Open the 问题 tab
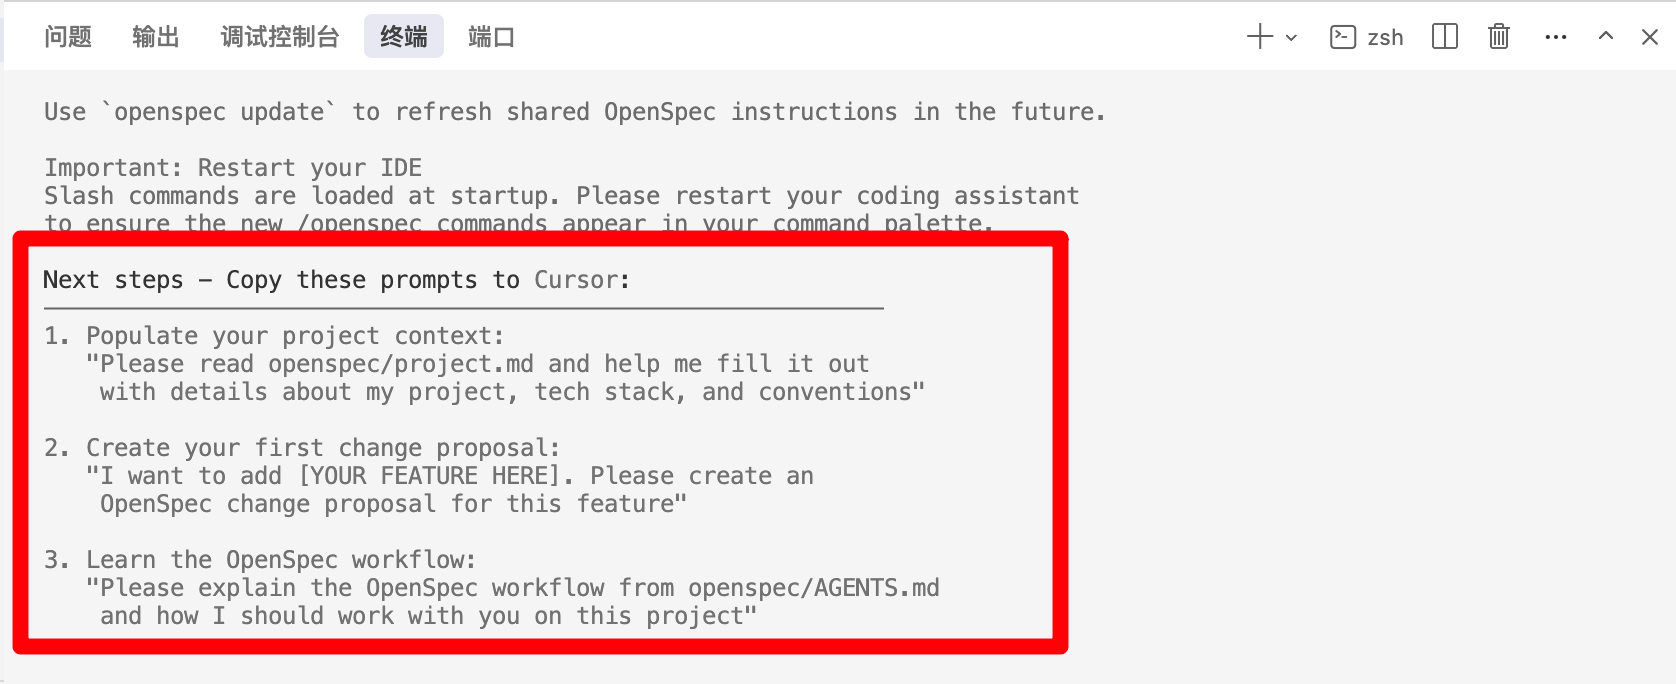 pyautogui.click(x=68, y=38)
